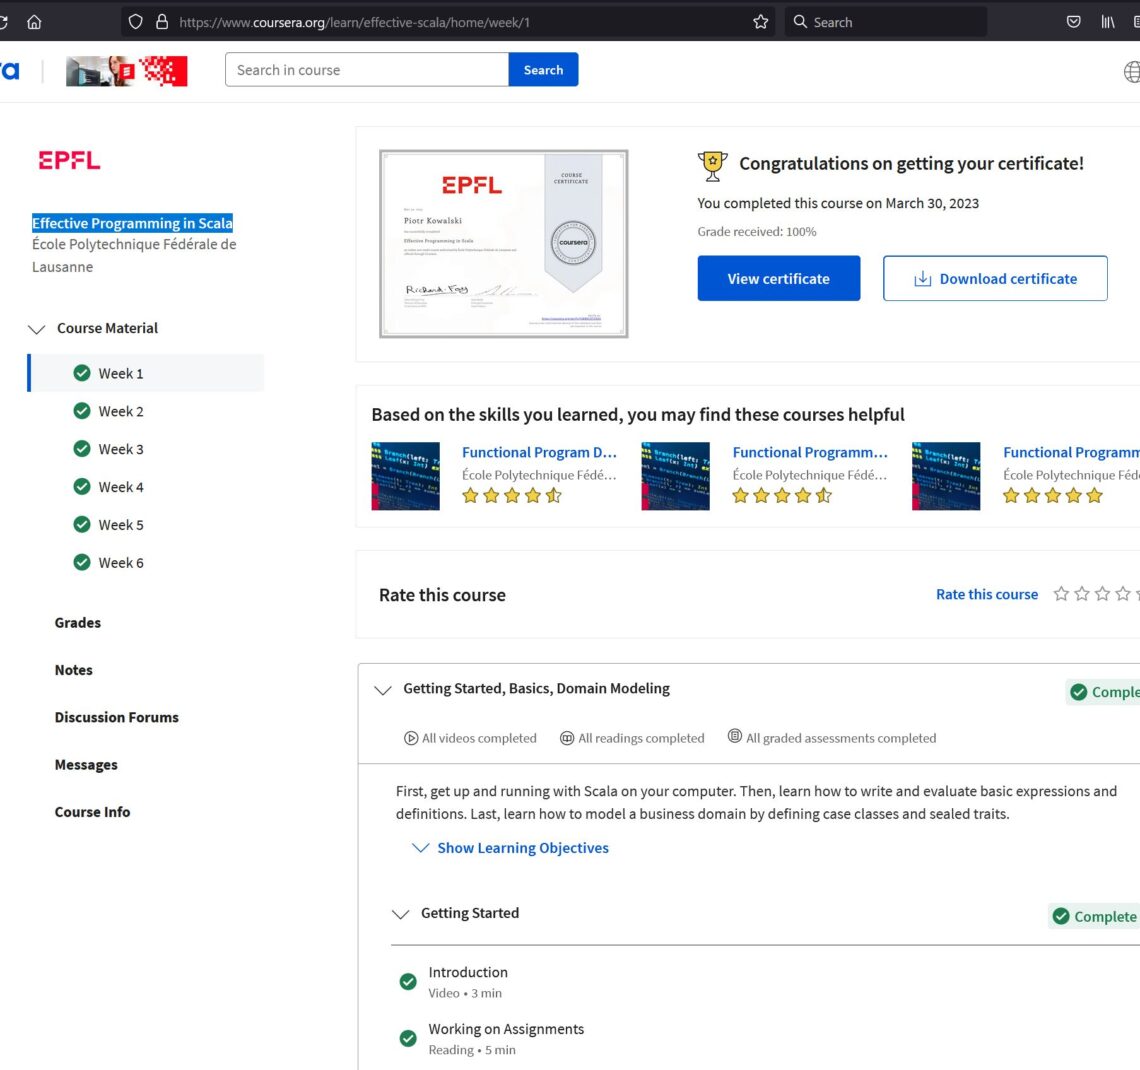
Task: Click the green checkmark beside Week 2
Action: (82, 411)
